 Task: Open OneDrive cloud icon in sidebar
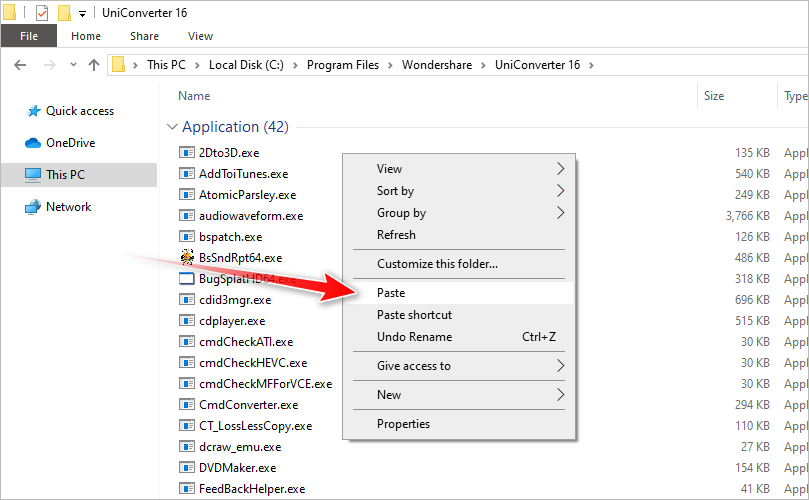(32, 143)
